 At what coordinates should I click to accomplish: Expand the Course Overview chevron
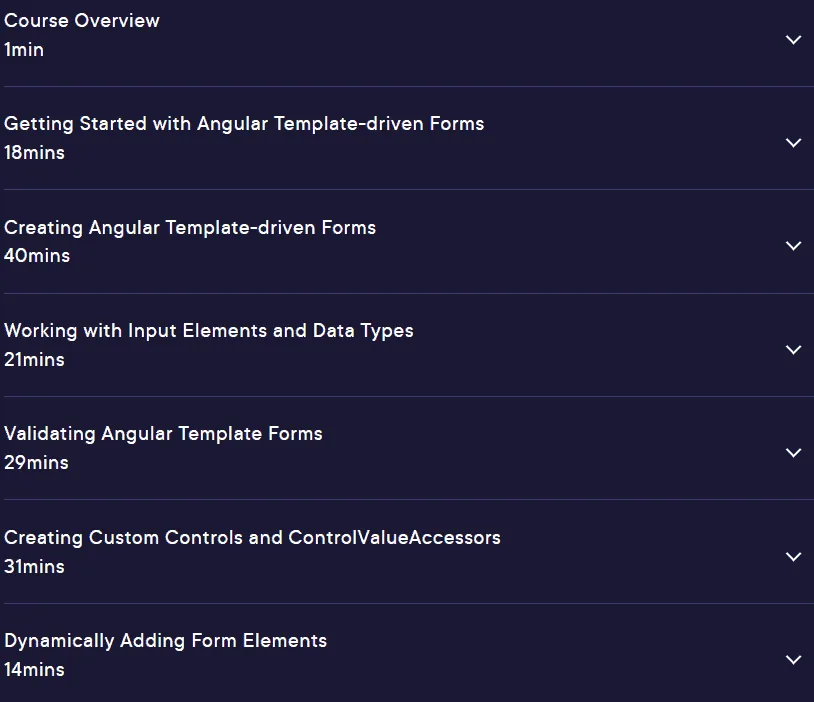[793, 40]
